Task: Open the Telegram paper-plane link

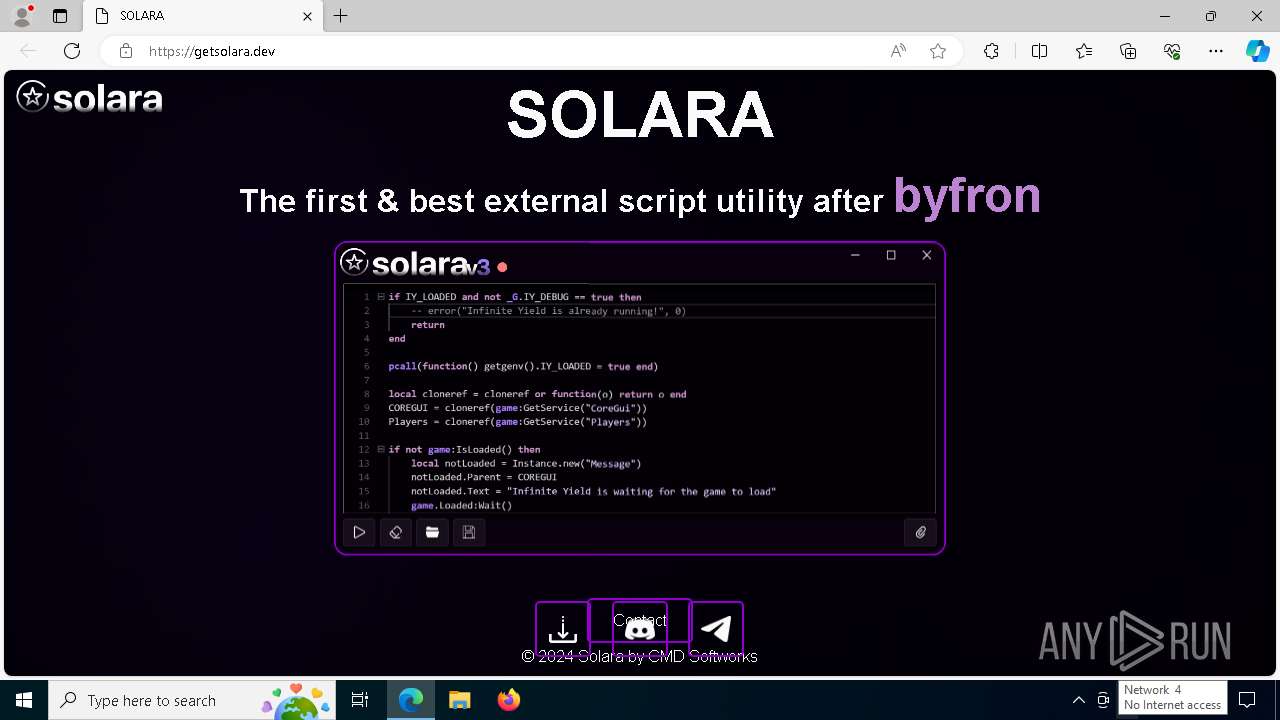Action: click(716, 629)
